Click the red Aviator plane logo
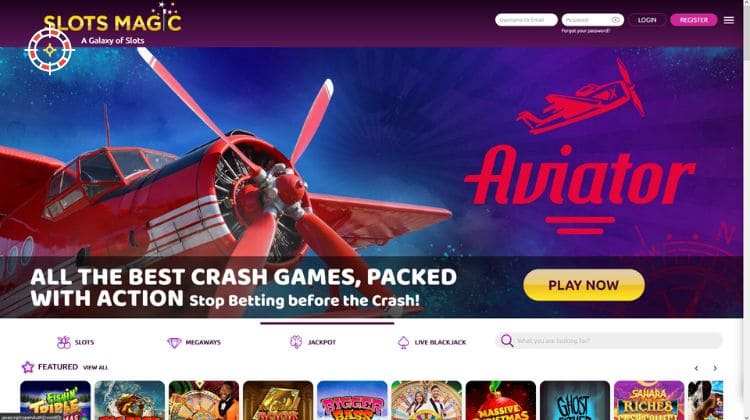This screenshot has width=750, height=420. tap(580, 98)
